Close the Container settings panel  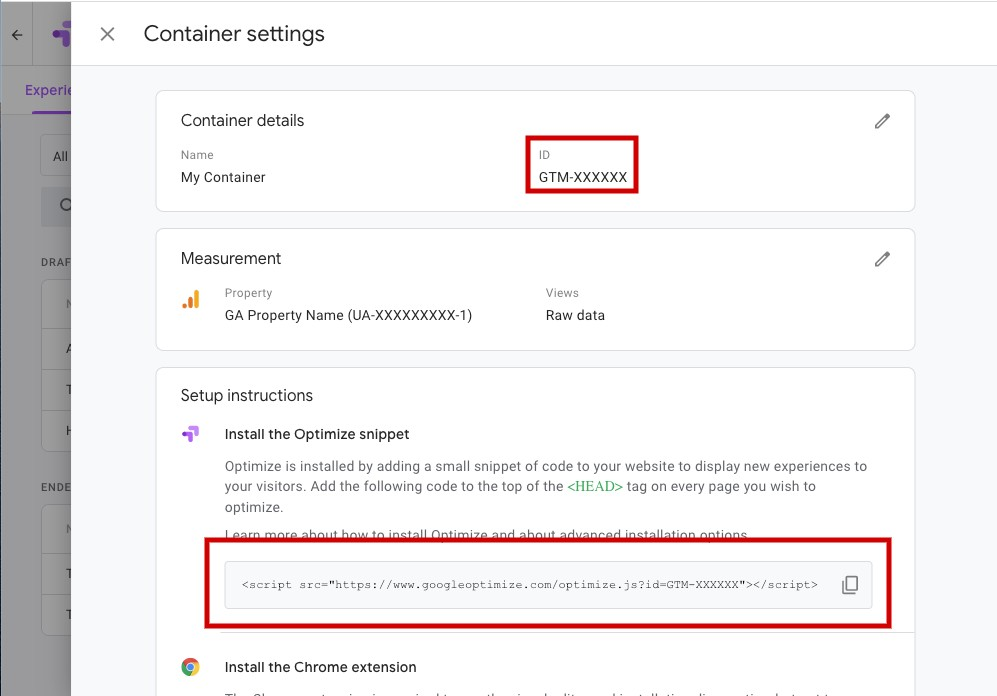(108, 34)
